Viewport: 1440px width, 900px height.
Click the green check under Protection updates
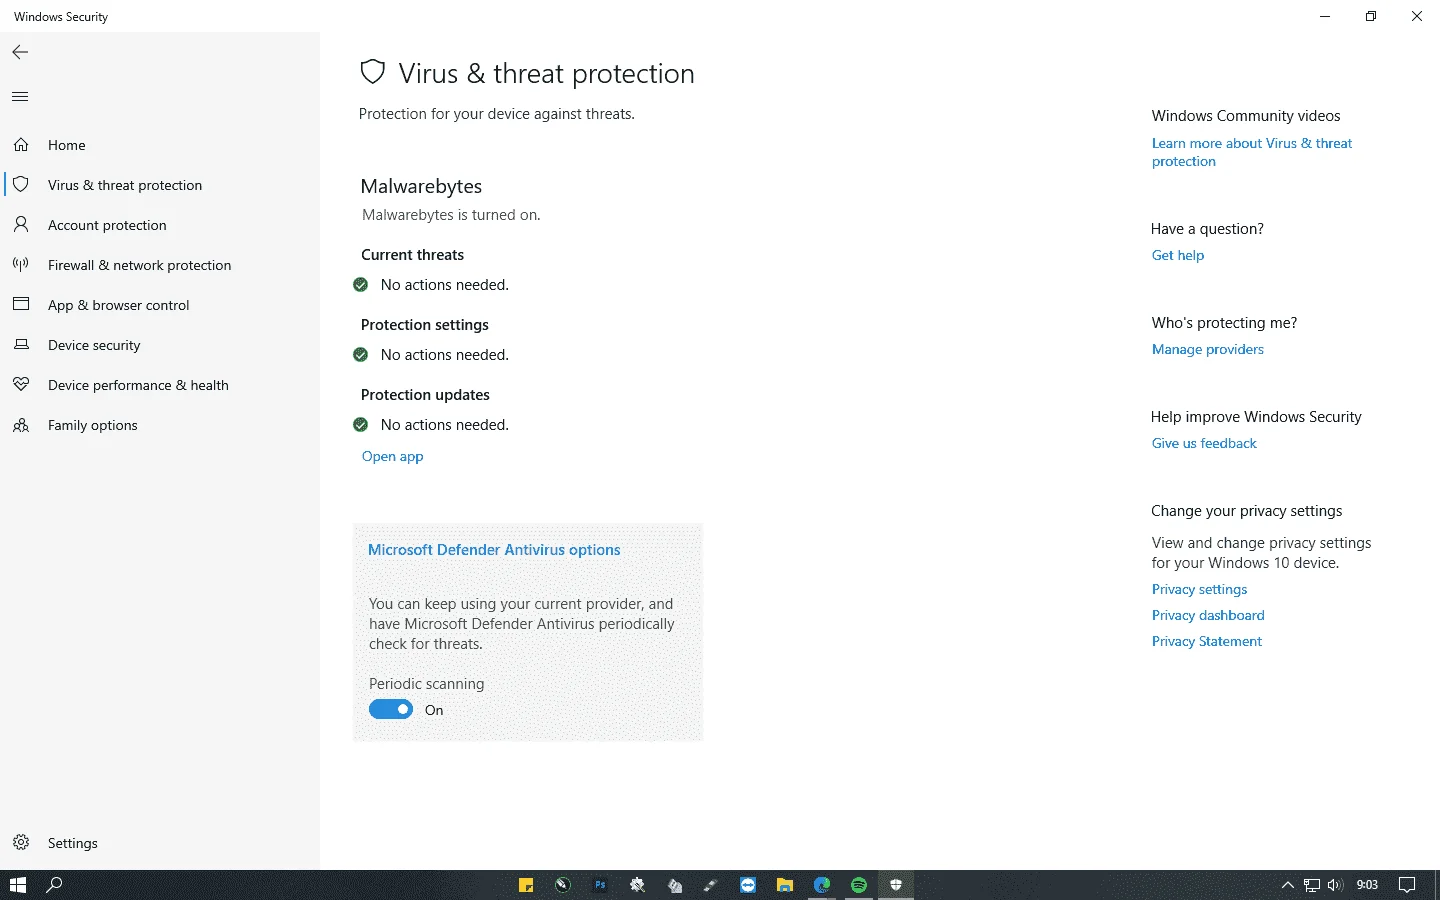(360, 425)
